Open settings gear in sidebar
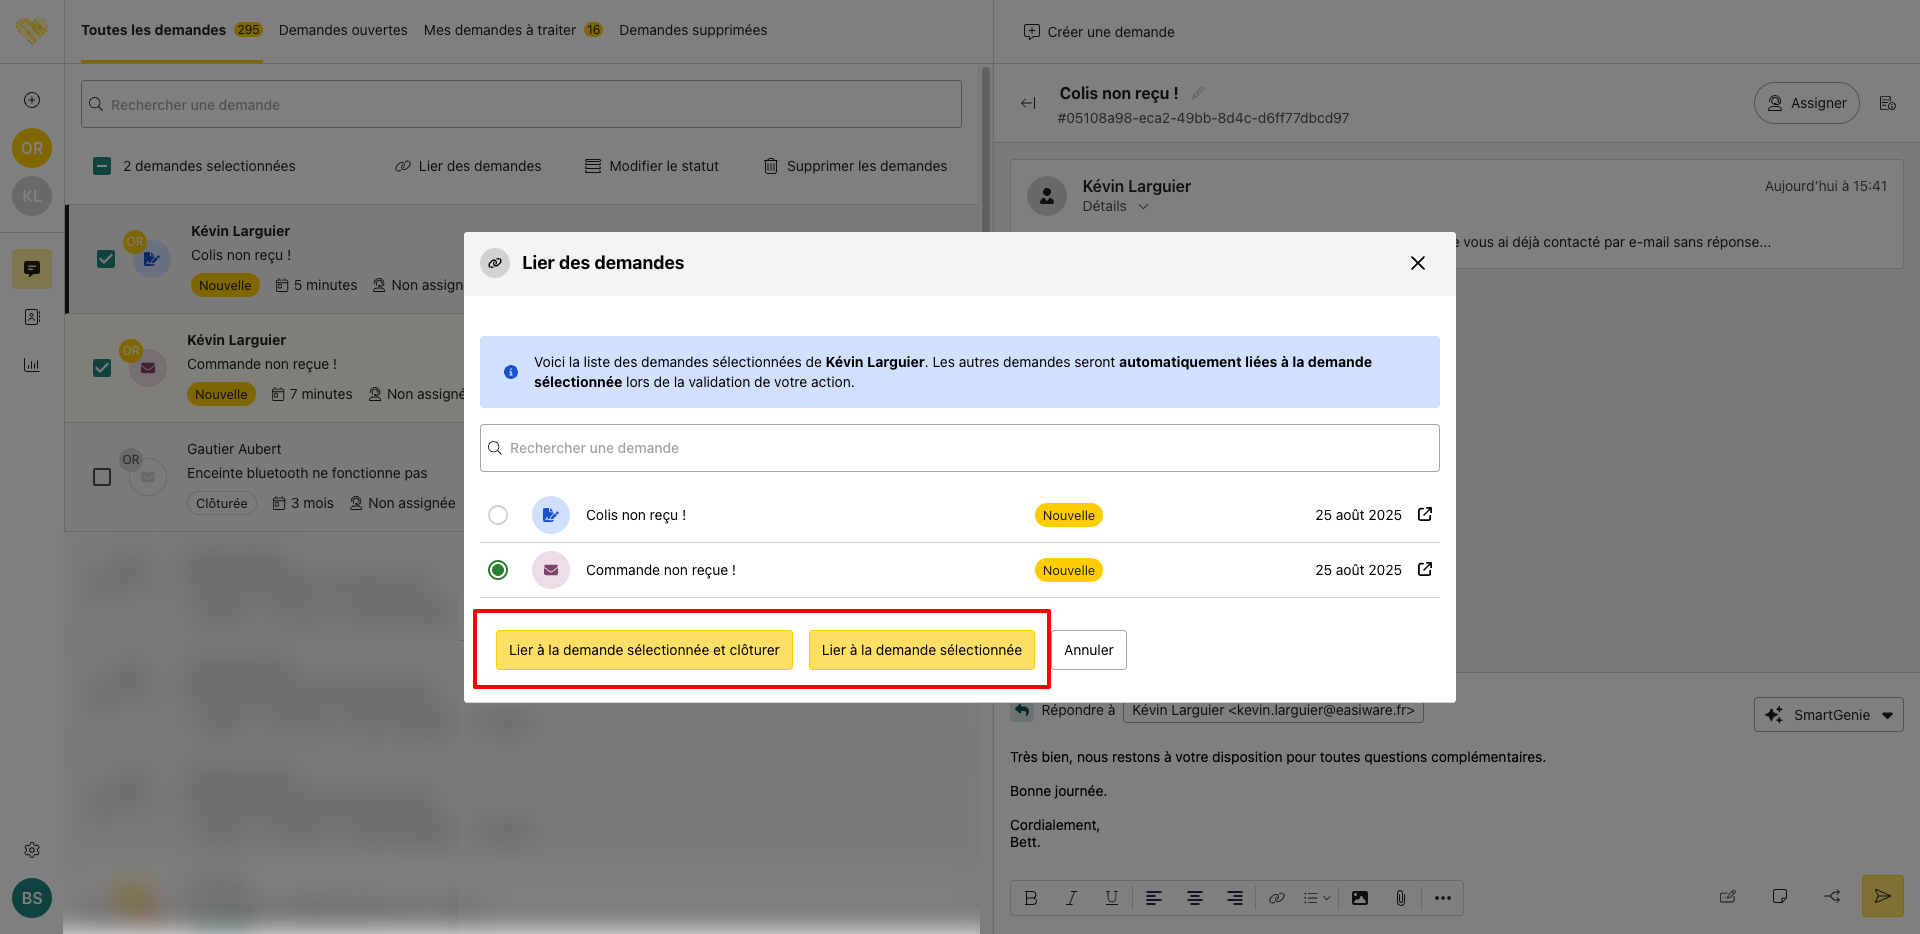Viewport: 1920px width, 934px height. coord(32,850)
